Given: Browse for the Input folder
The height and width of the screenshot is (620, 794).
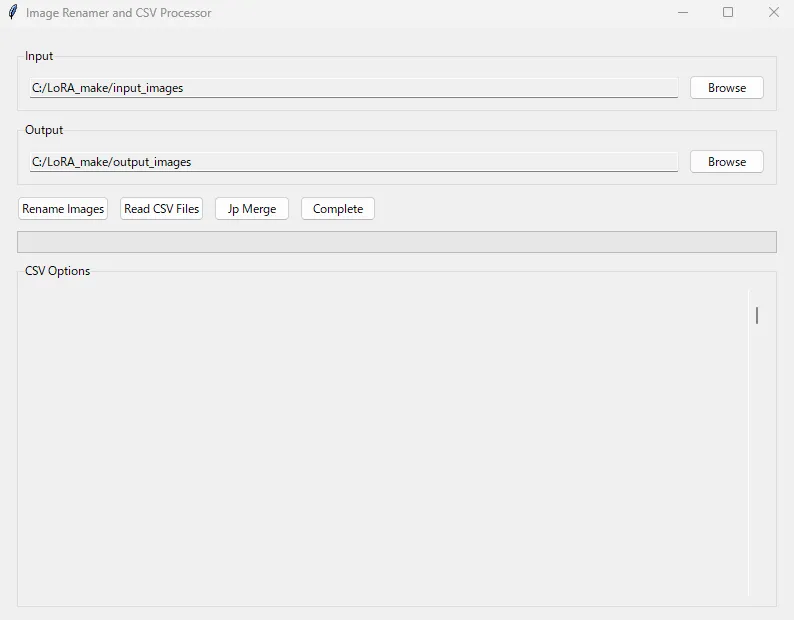Looking at the screenshot, I should tap(726, 88).
